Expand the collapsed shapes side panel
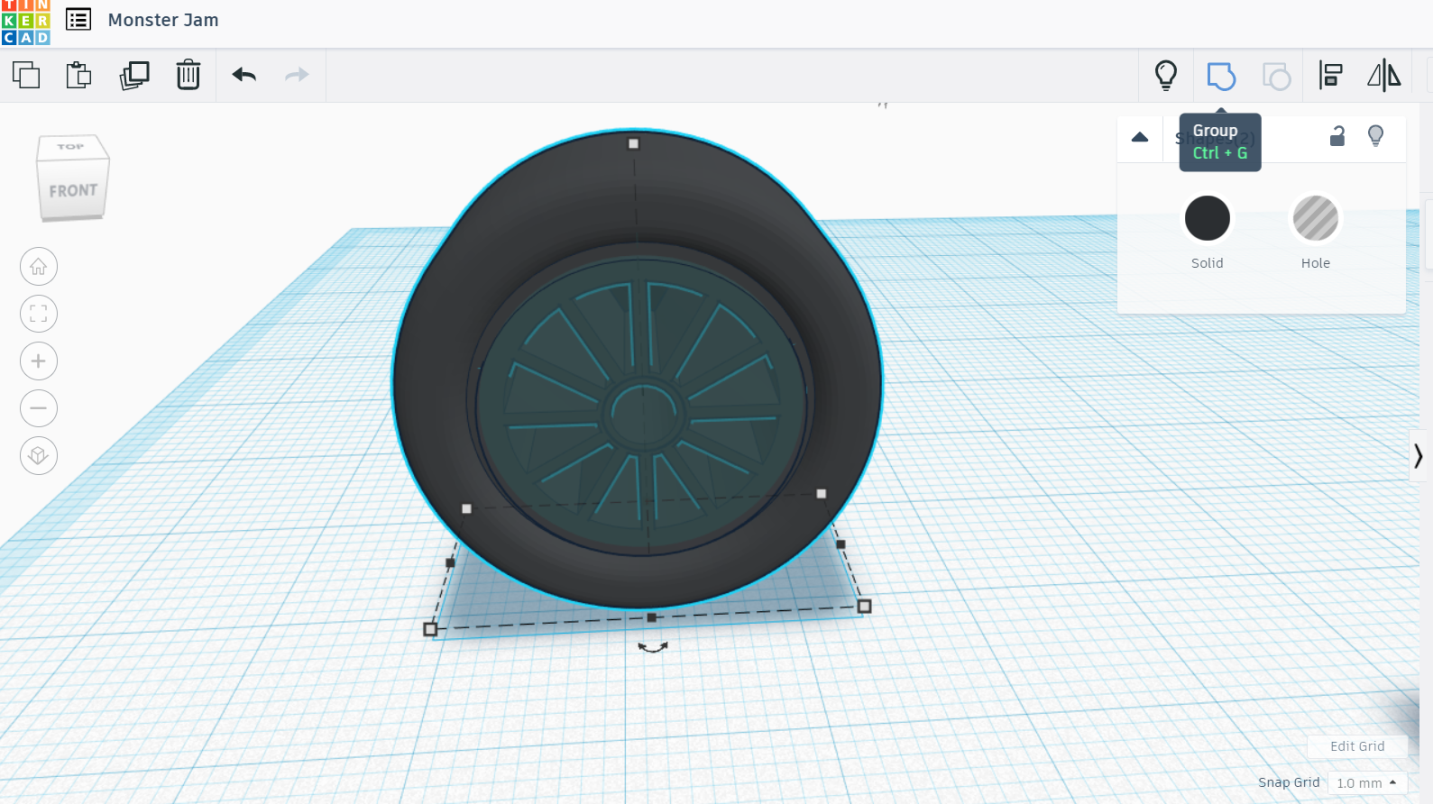Viewport: 1433px width, 804px height. [1419, 456]
